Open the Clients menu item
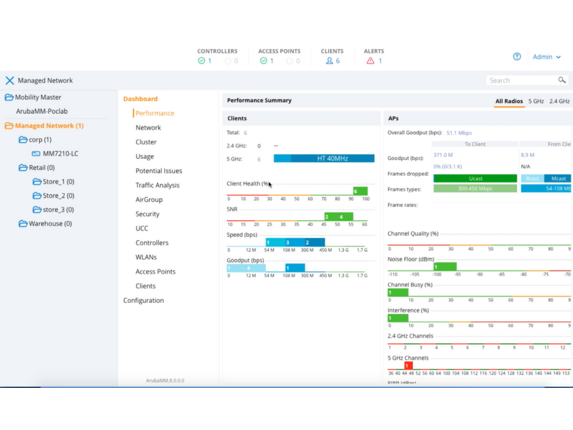The width and height of the screenshot is (573, 430). click(145, 286)
